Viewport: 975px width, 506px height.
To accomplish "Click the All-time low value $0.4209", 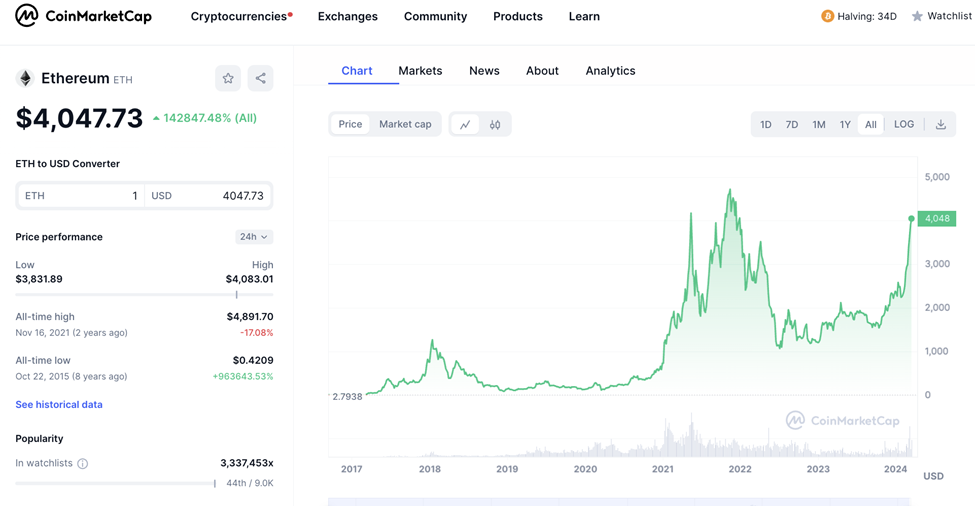I will tap(253, 361).
